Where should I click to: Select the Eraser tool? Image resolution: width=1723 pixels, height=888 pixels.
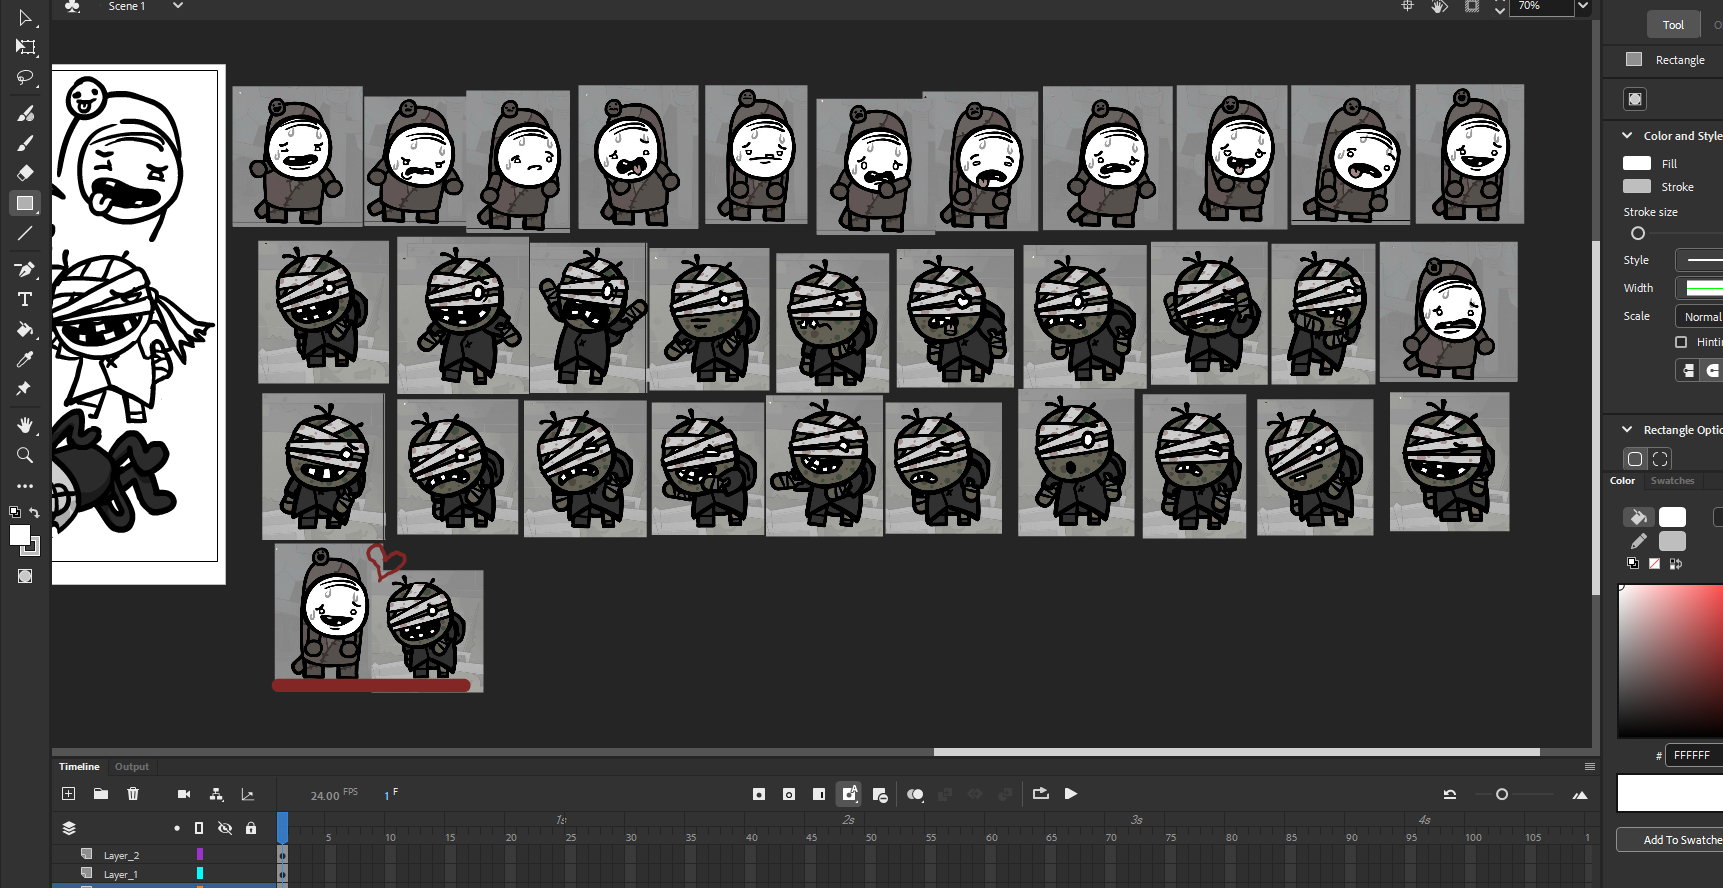point(25,172)
